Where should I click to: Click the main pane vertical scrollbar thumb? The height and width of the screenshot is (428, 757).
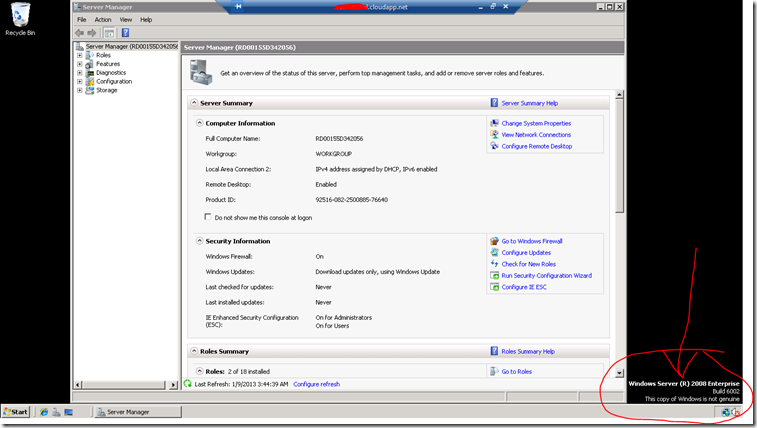pos(619,155)
